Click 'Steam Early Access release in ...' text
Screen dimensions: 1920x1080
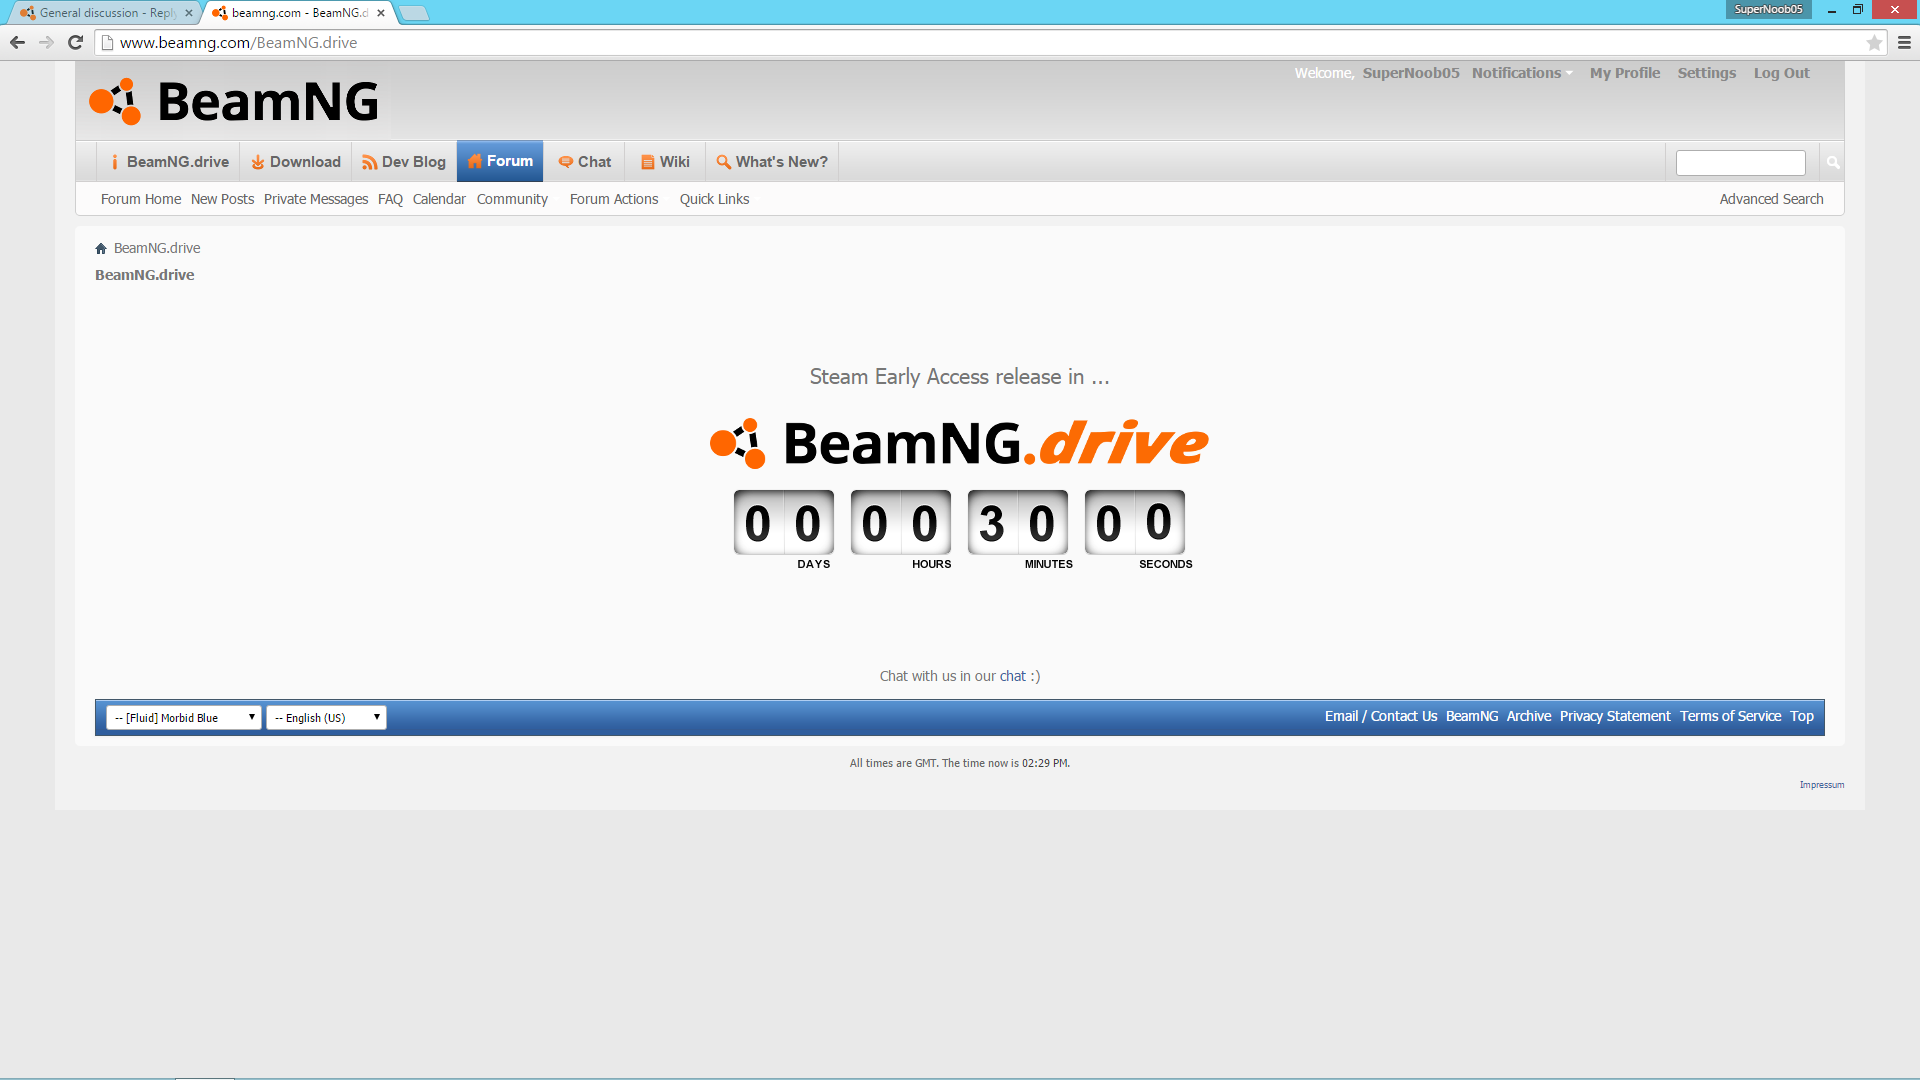click(959, 377)
